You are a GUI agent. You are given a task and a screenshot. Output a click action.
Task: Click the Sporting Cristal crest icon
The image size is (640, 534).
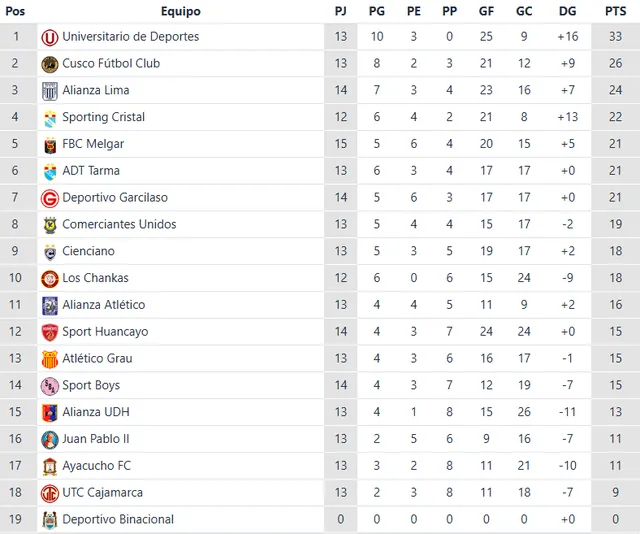49,118
